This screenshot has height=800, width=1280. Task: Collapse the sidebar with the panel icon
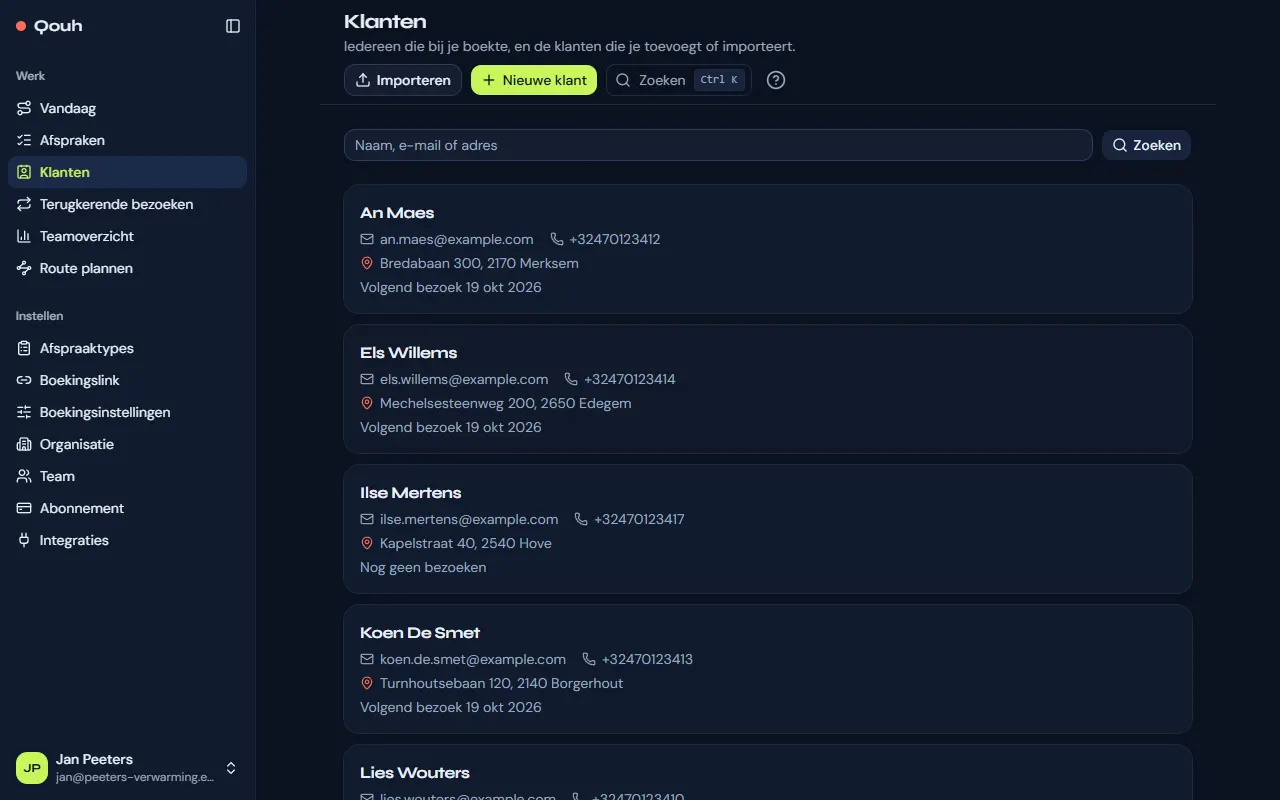click(x=233, y=26)
